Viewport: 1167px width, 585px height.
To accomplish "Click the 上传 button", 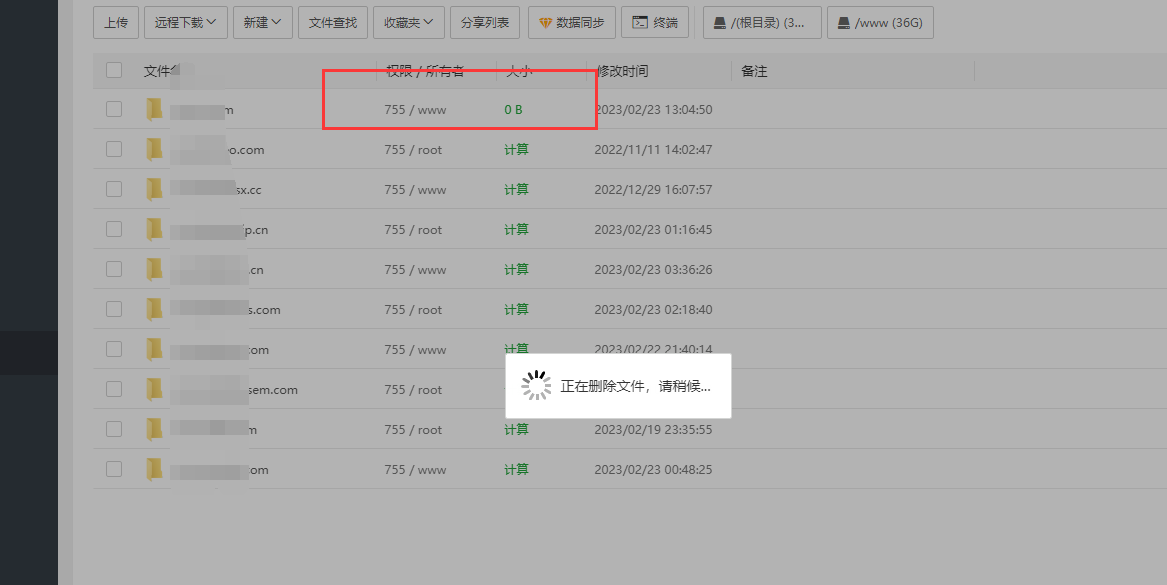I will [x=116, y=22].
